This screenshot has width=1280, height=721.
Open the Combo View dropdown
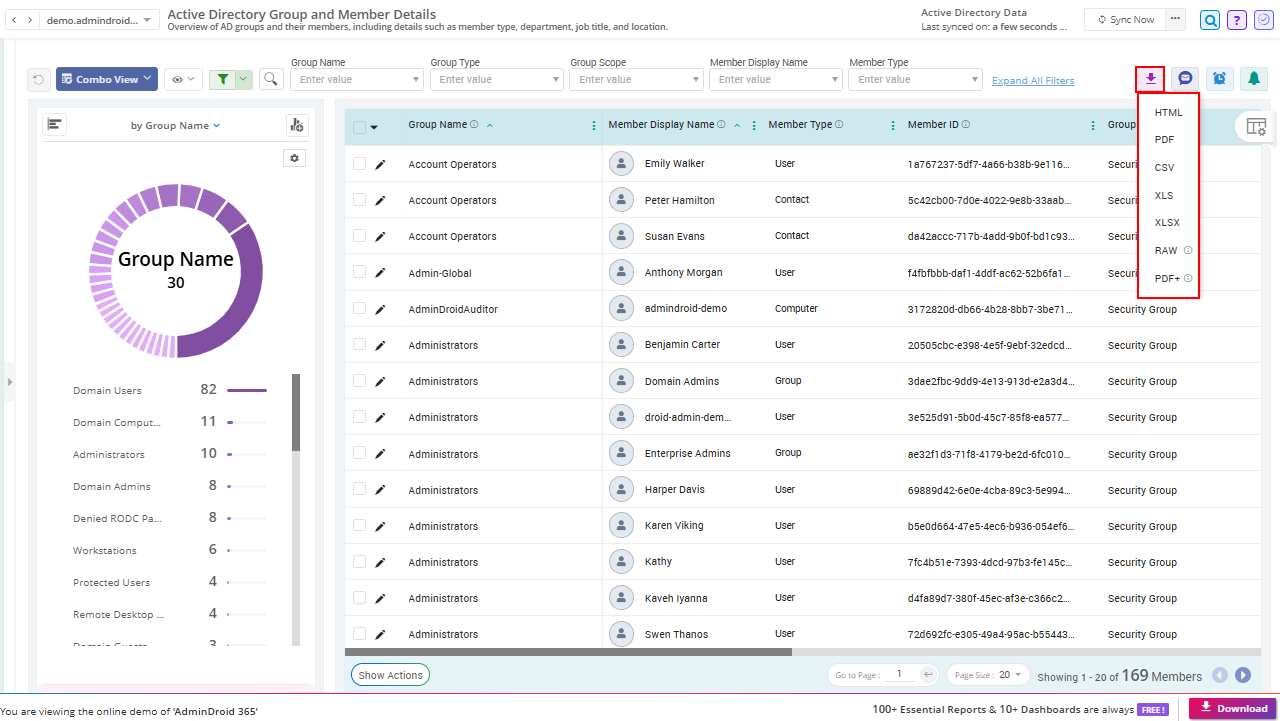pos(107,79)
